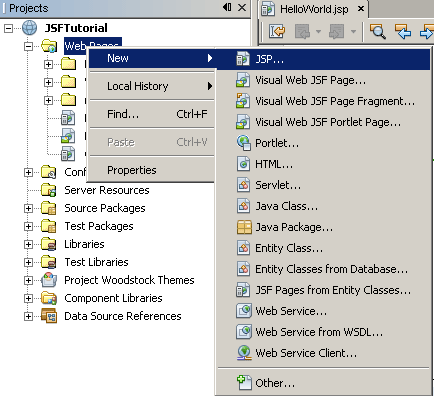Click the Other... plus file icon
434x396 pixels.
[244, 383]
